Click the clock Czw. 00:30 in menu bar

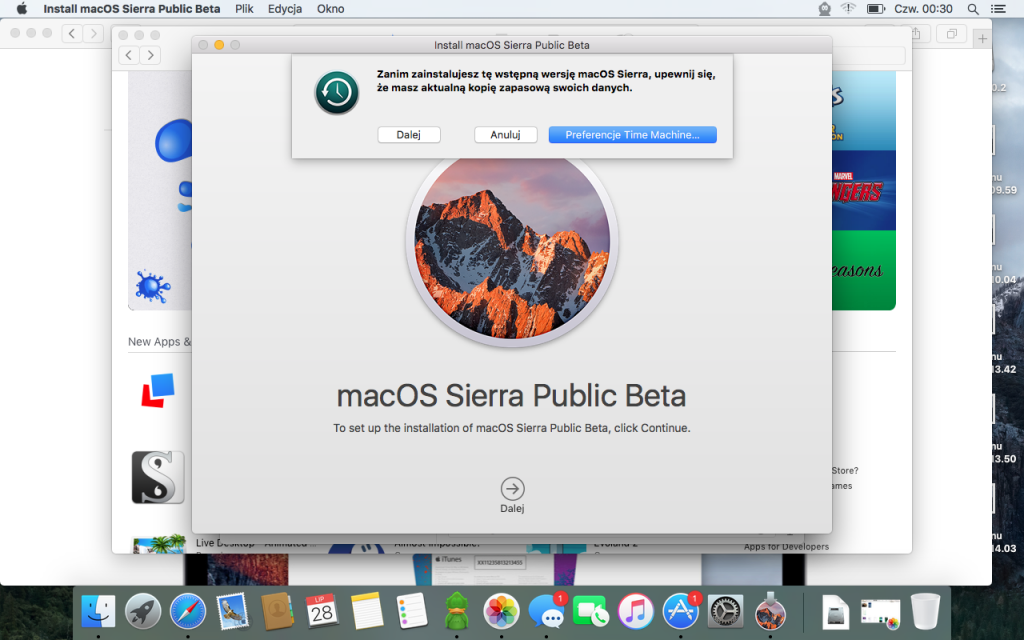923,8
